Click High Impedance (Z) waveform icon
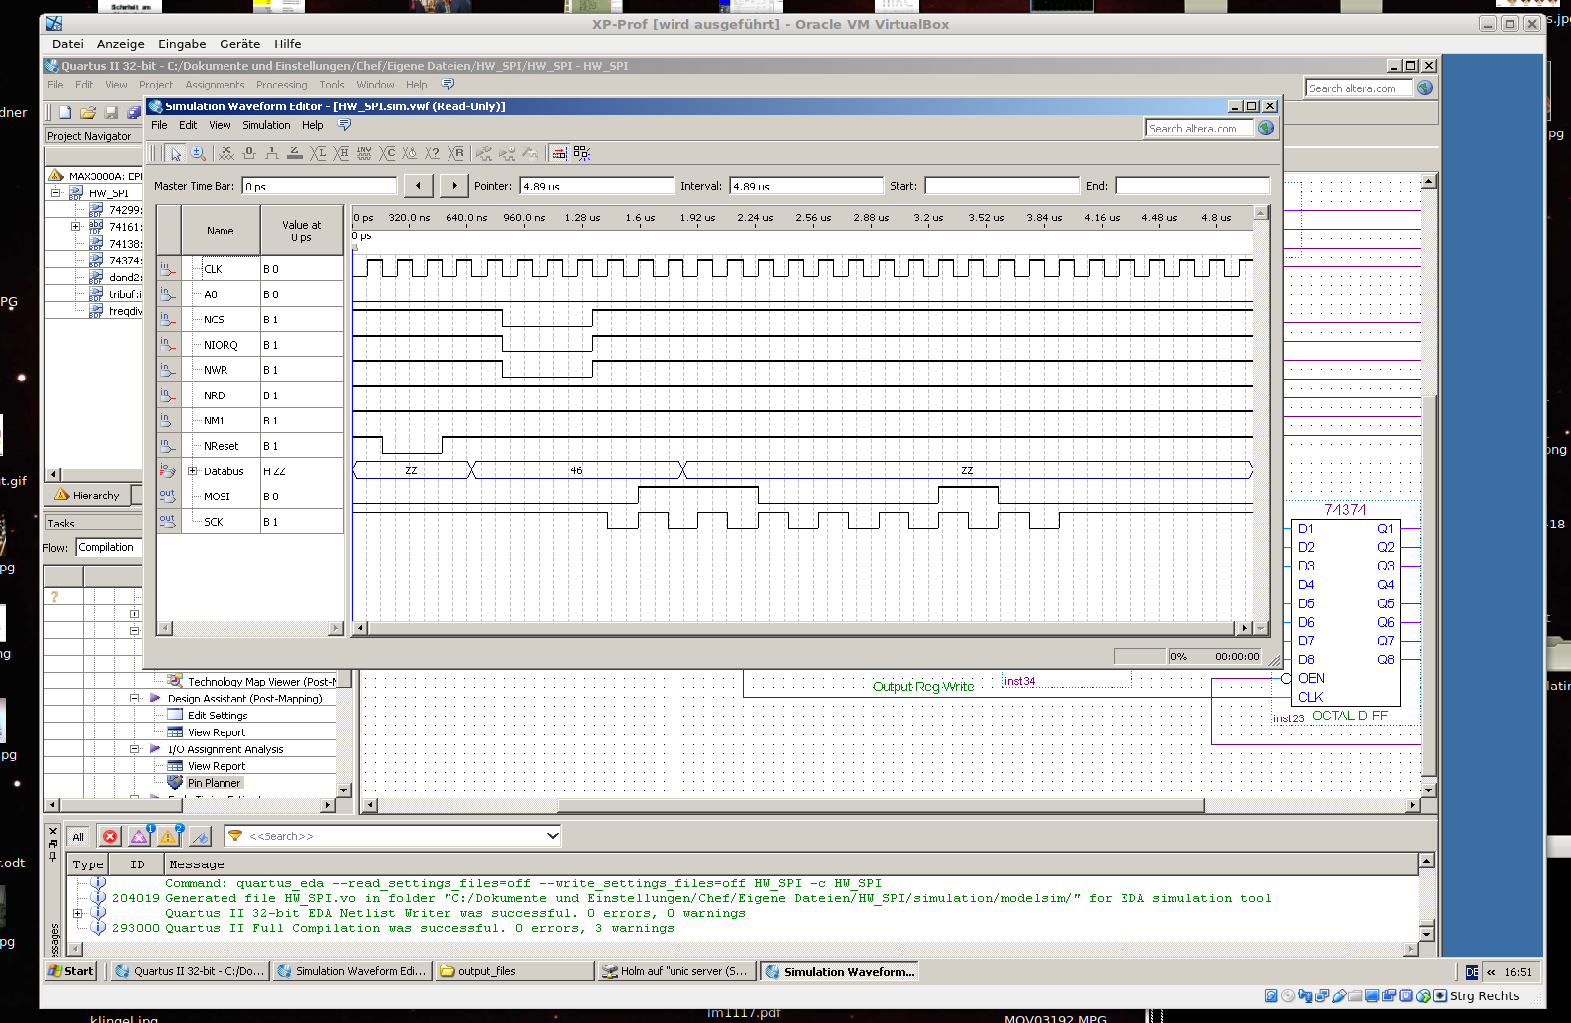Screen dimensions: 1571x1023 pos(295,153)
